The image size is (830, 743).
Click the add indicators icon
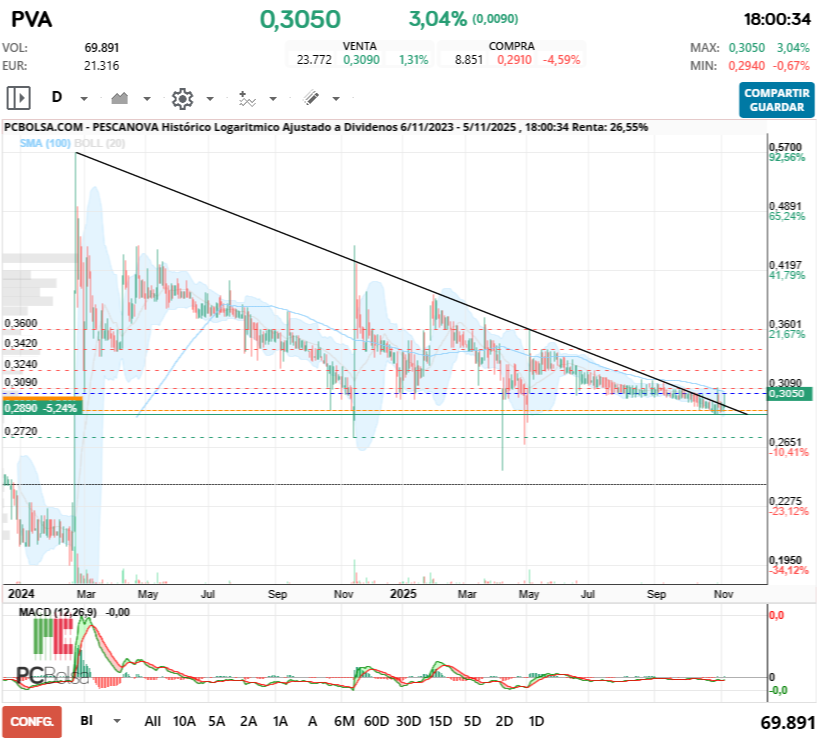(x=248, y=97)
